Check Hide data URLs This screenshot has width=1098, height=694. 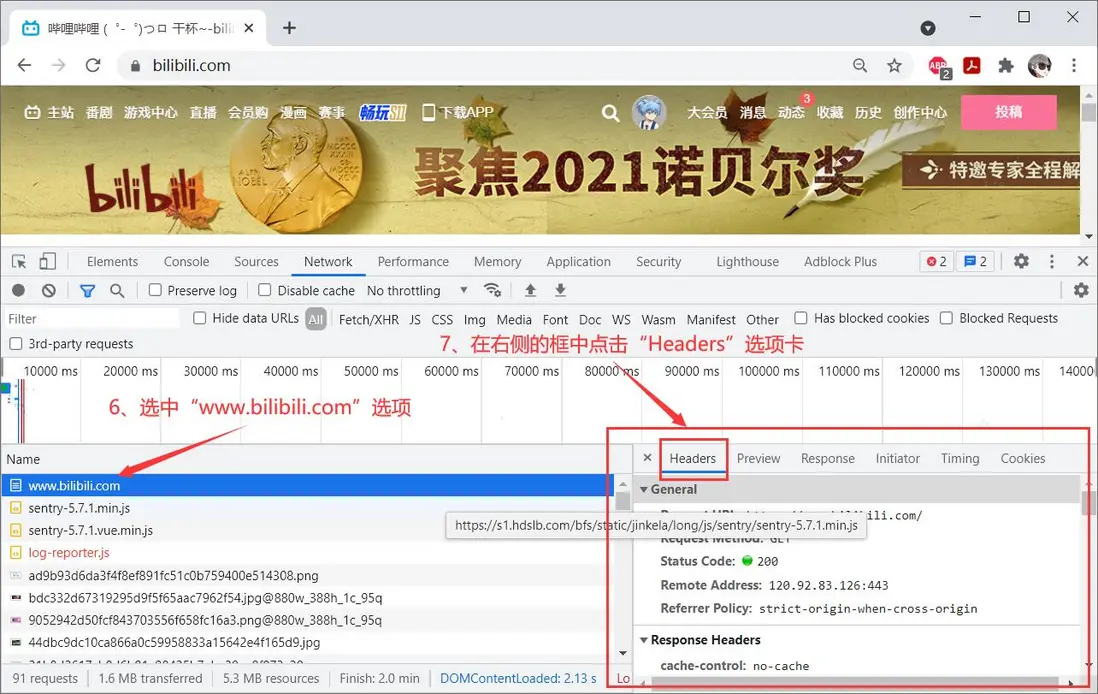200,318
